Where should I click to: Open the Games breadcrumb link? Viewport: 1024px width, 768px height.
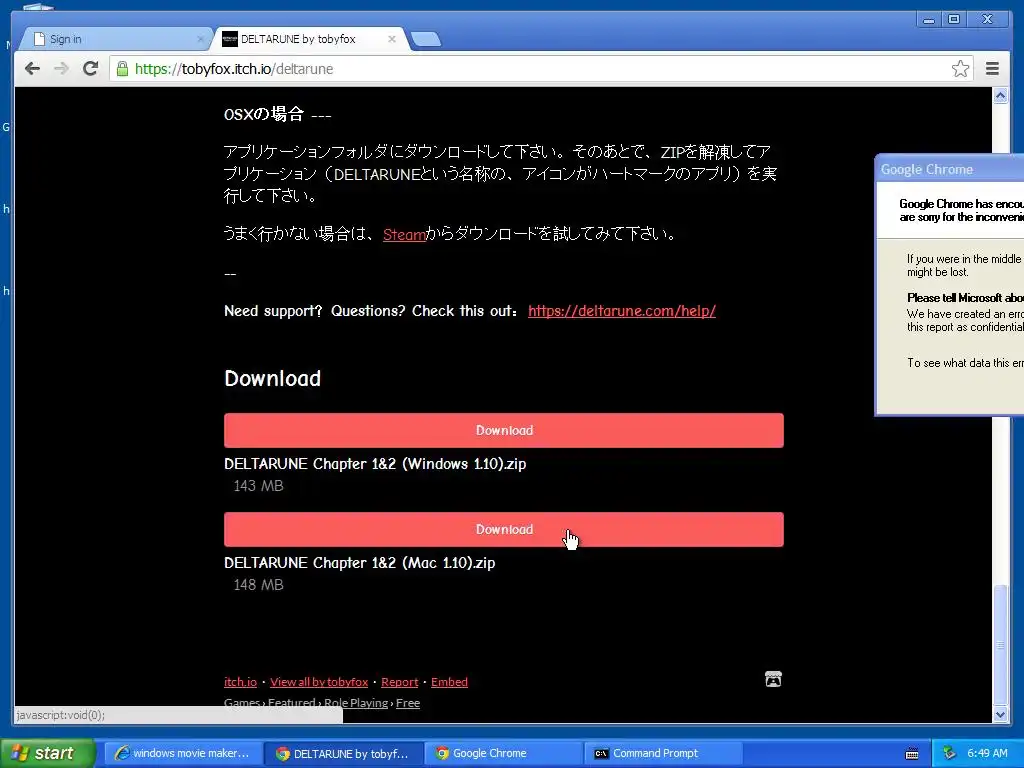(x=242, y=703)
